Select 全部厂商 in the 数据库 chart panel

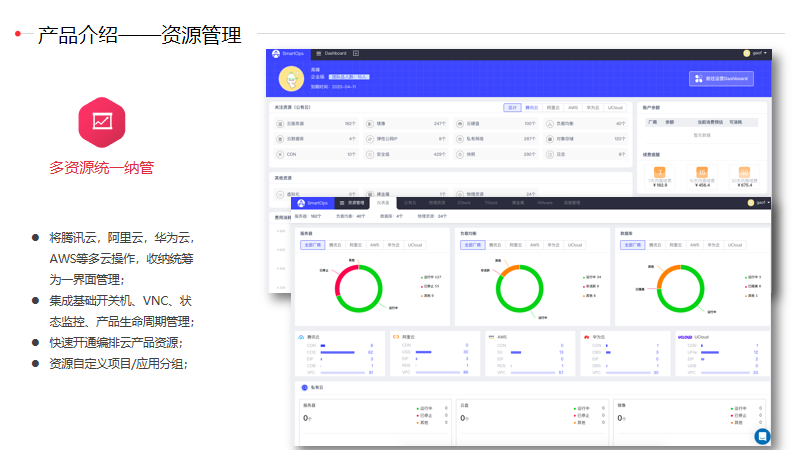point(633,245)
